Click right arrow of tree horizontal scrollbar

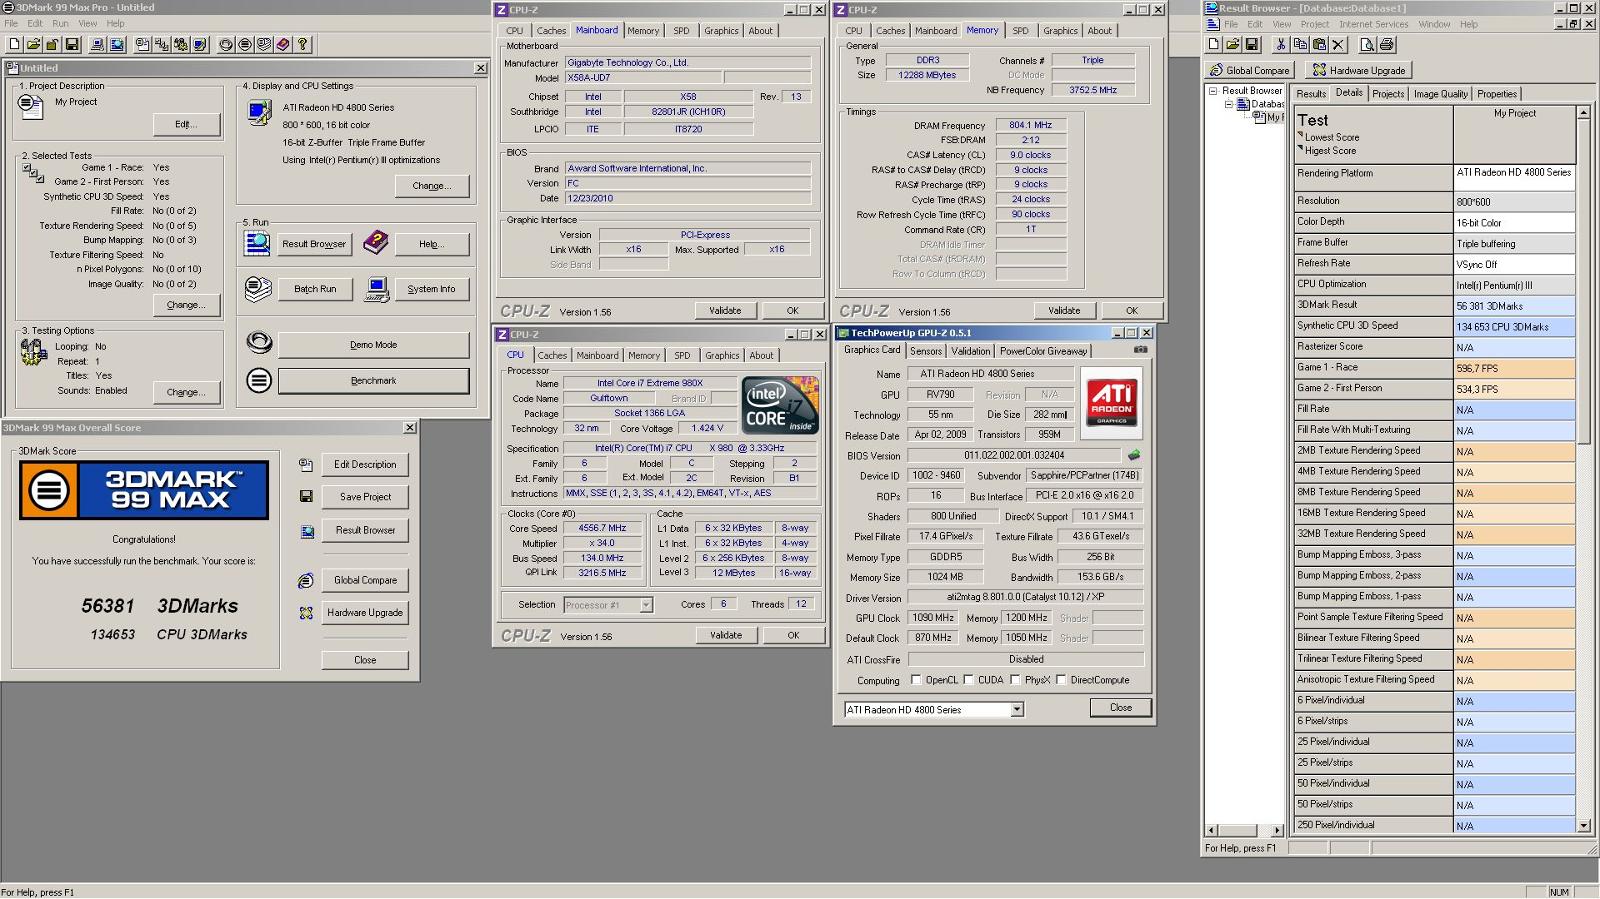[x=1277, y=830]
